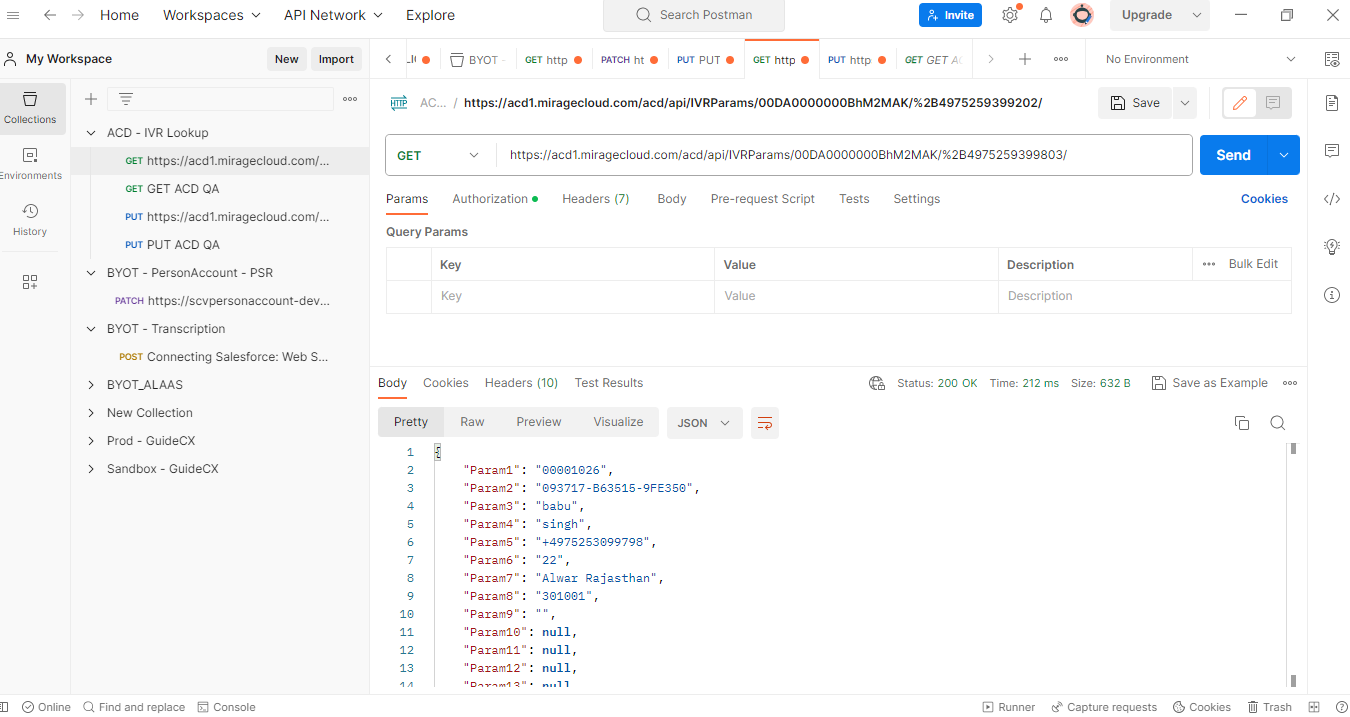Open Upgrade dropdown arrow
Image resolution: width=1350 pixels, height=717 pixels.
point(1196,15)
